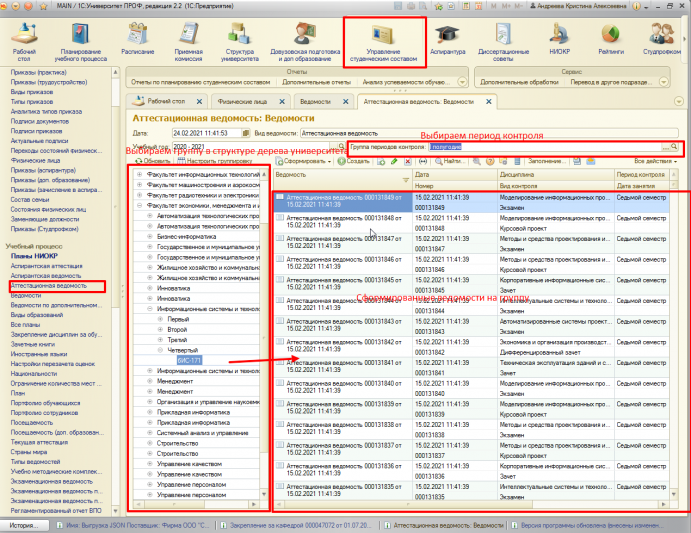Click the print icon in title bar

click(411, 6)
